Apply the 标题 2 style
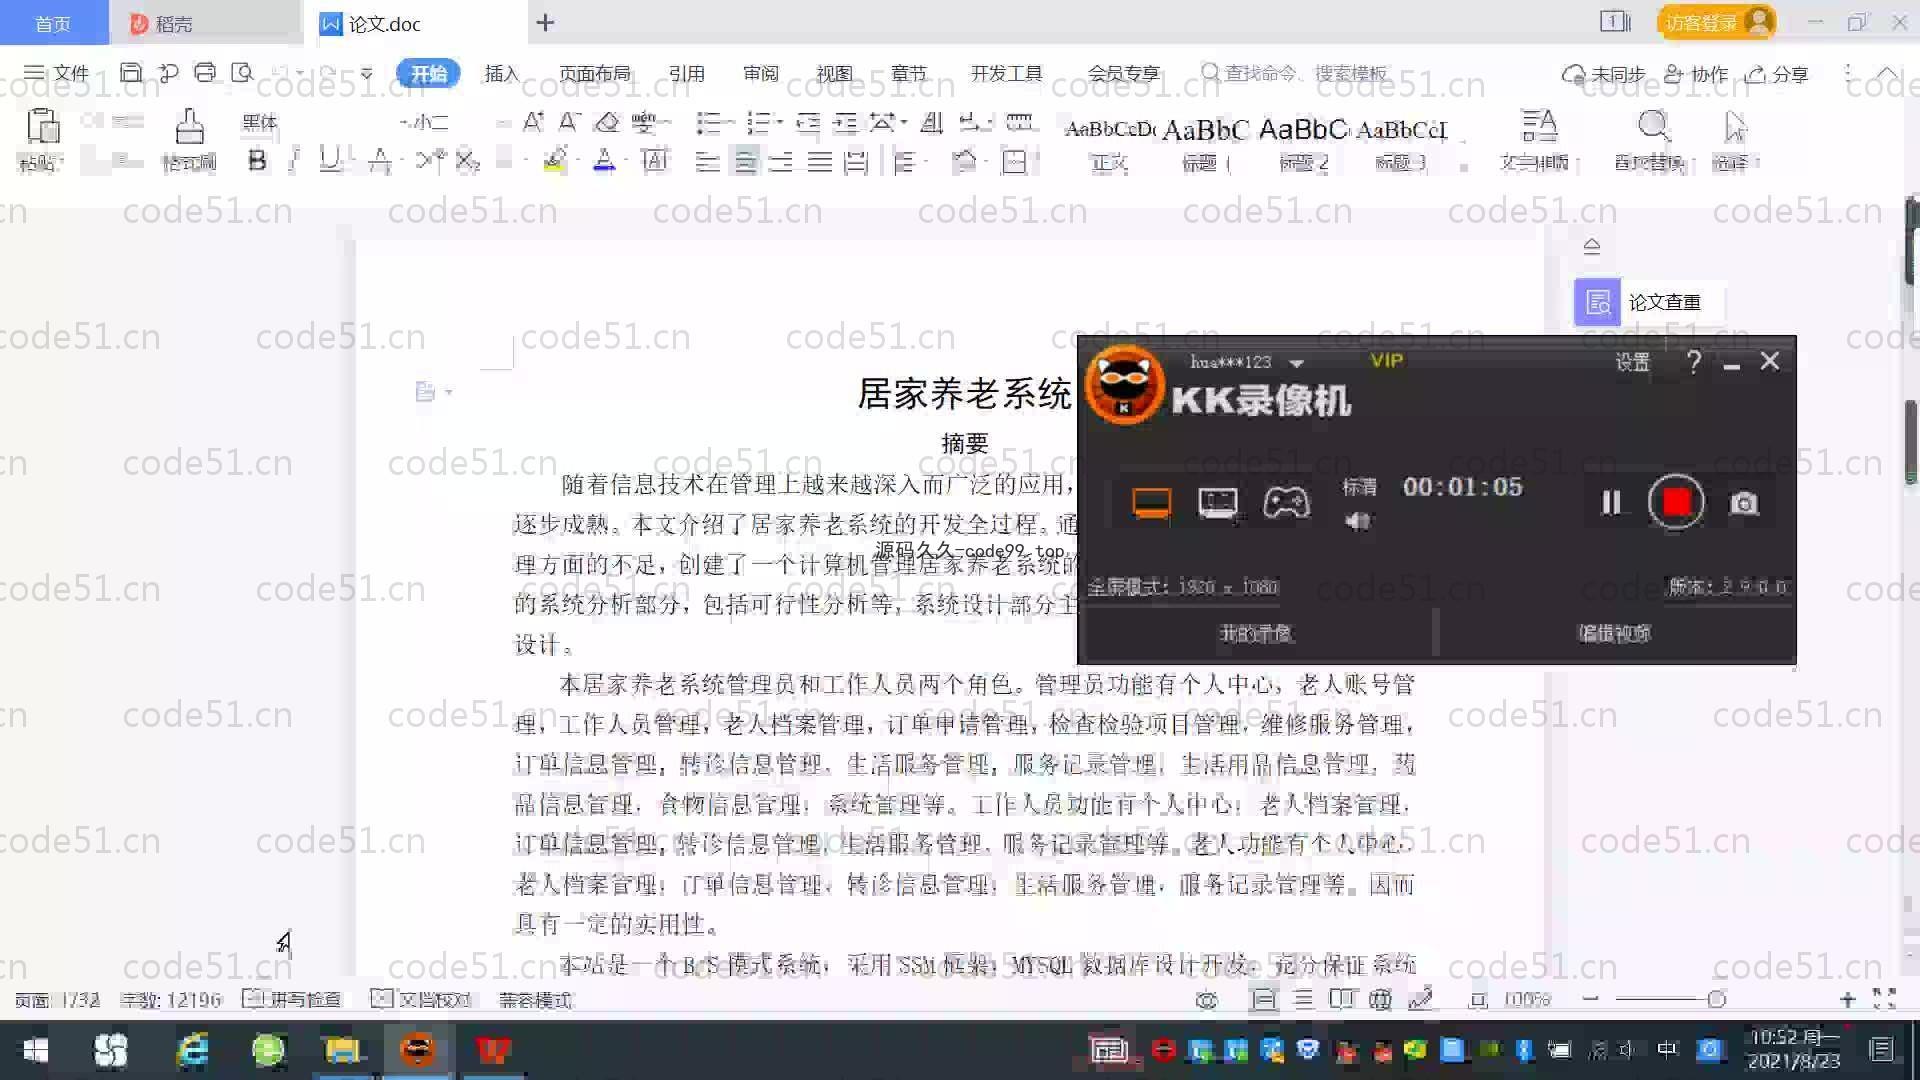Image resolution: width=1920 pixels, height=1080 pixels. point(1303,143)
